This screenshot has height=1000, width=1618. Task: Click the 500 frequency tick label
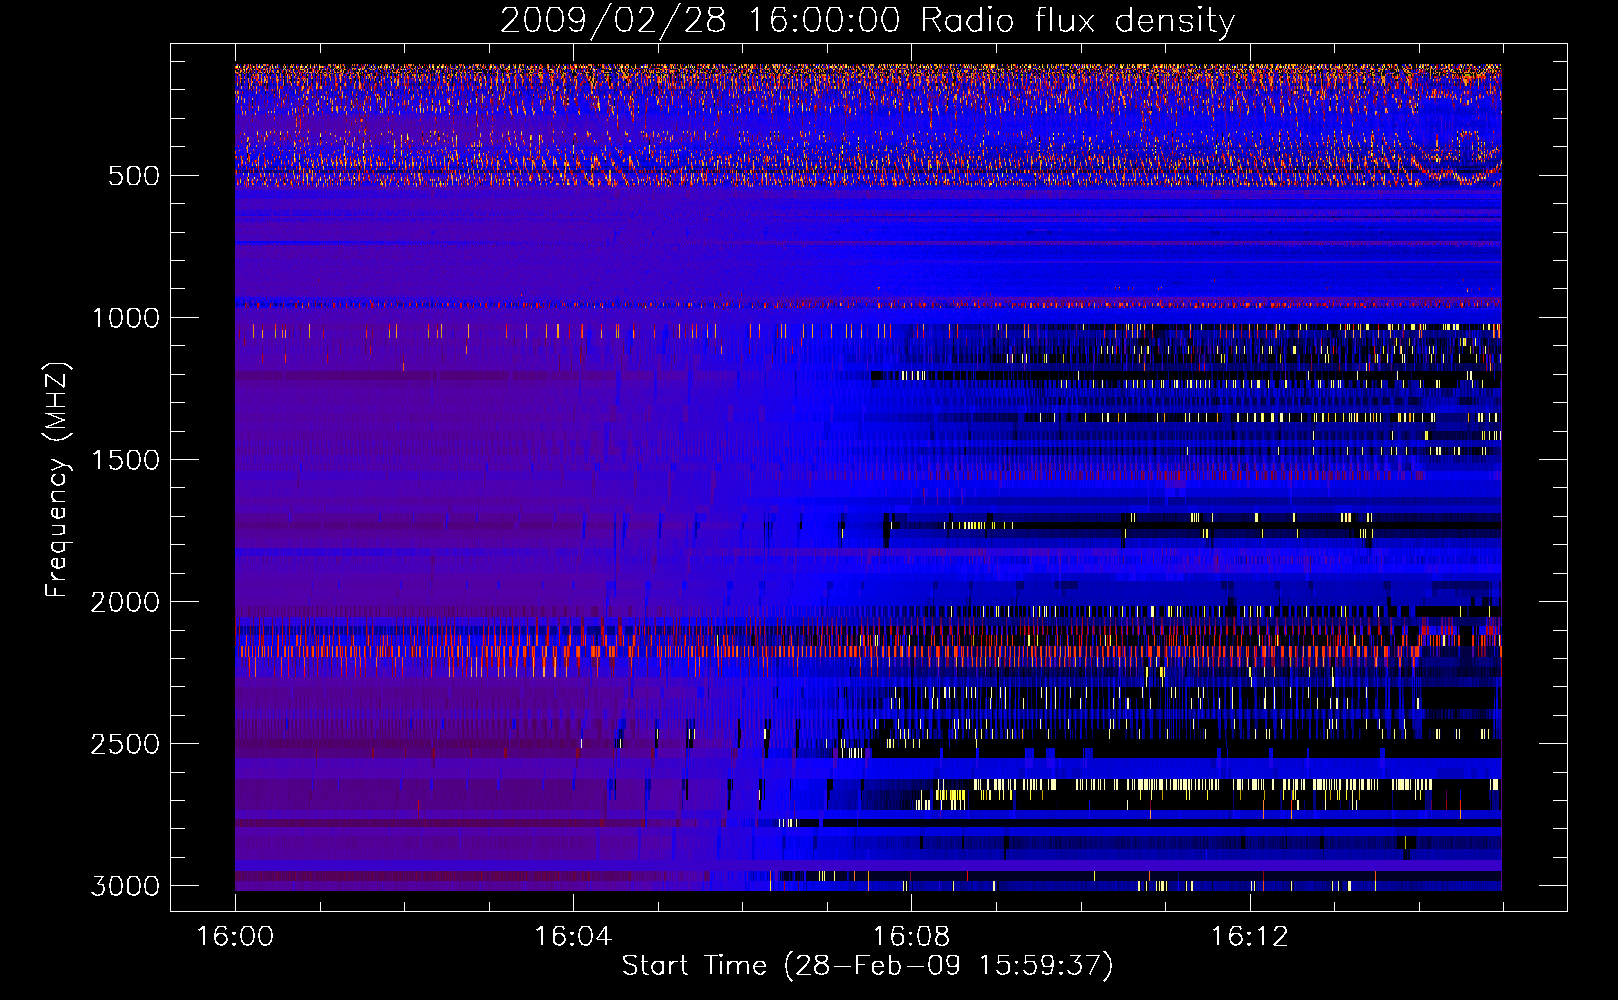(x=134, y=176)
